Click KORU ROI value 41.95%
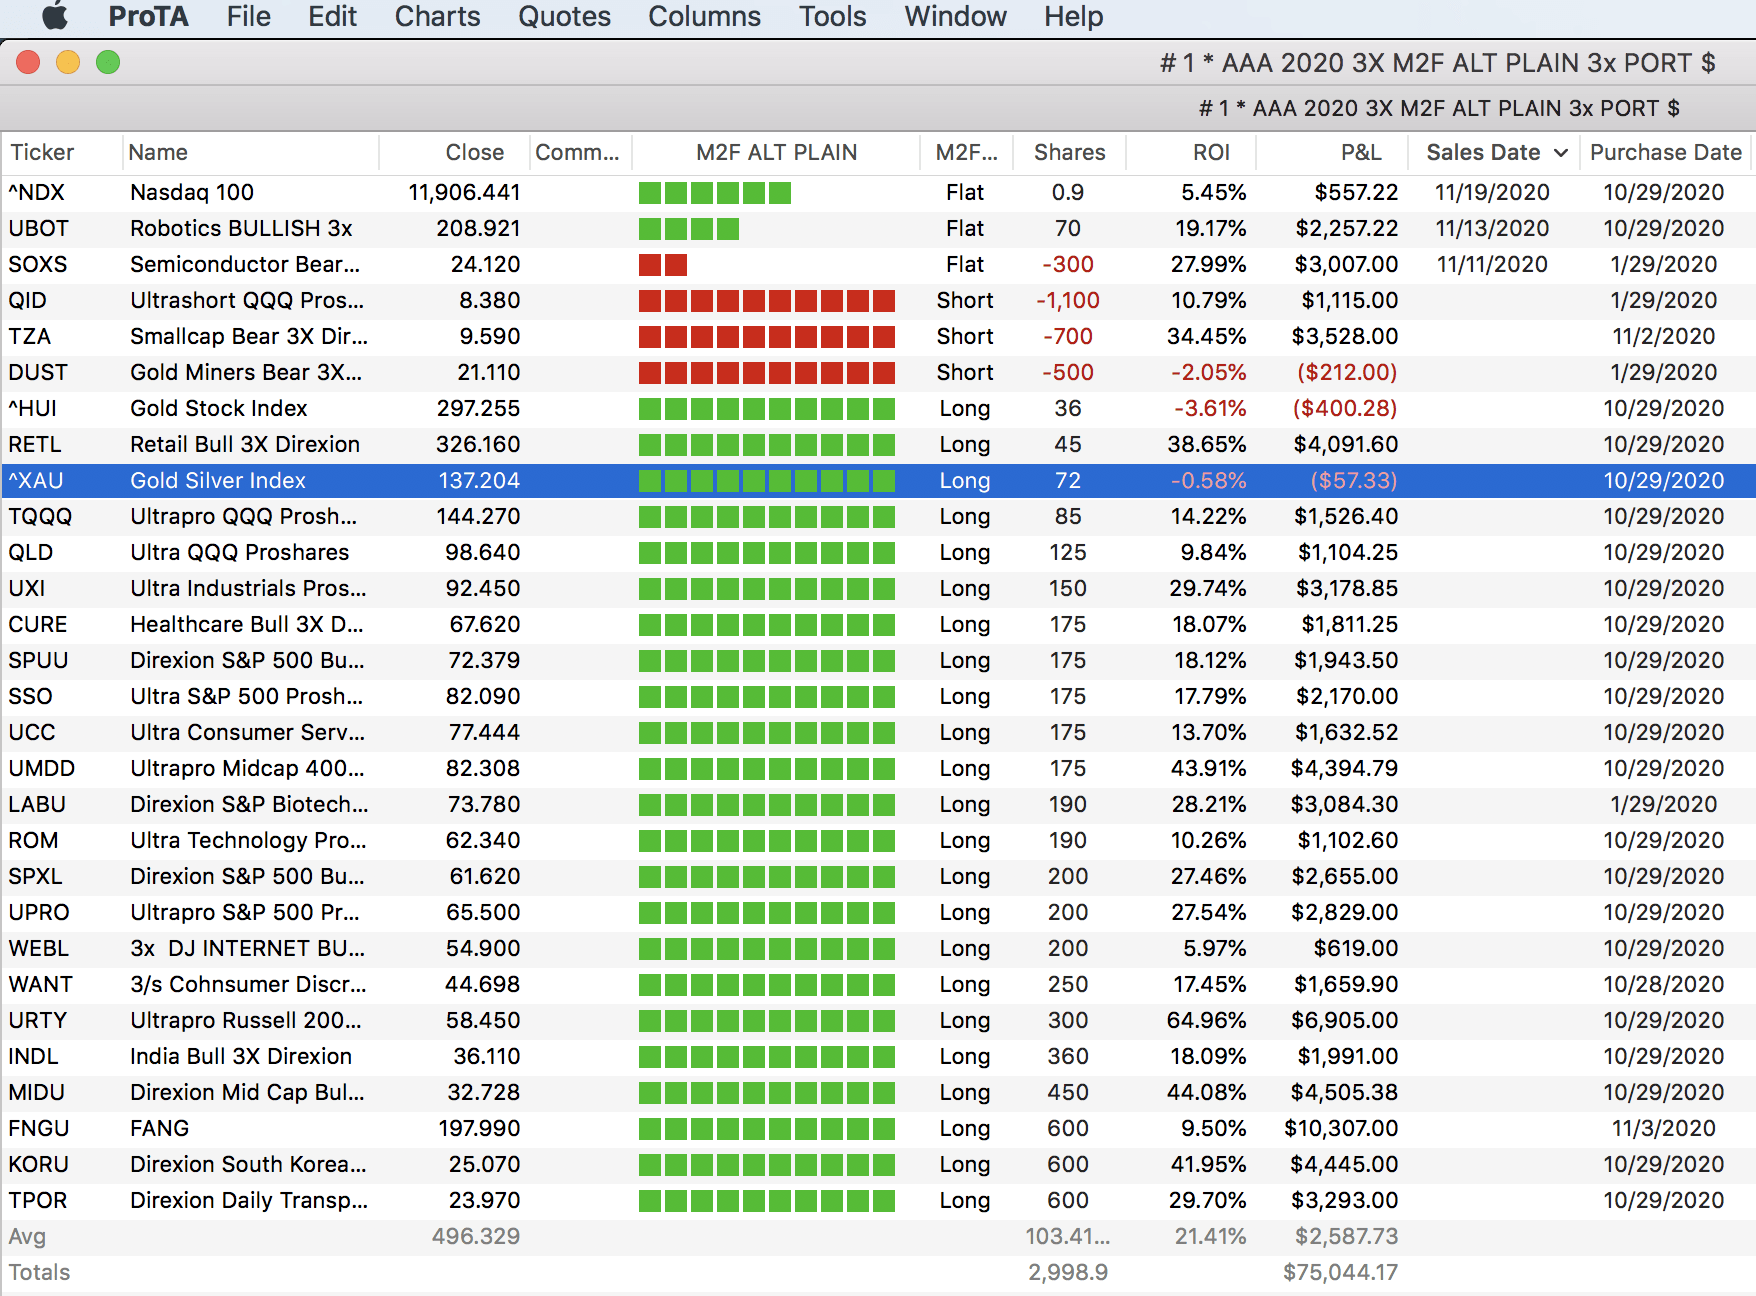The height and width of the screenshot is (1296, 1756). (x=1208, y=1164)
